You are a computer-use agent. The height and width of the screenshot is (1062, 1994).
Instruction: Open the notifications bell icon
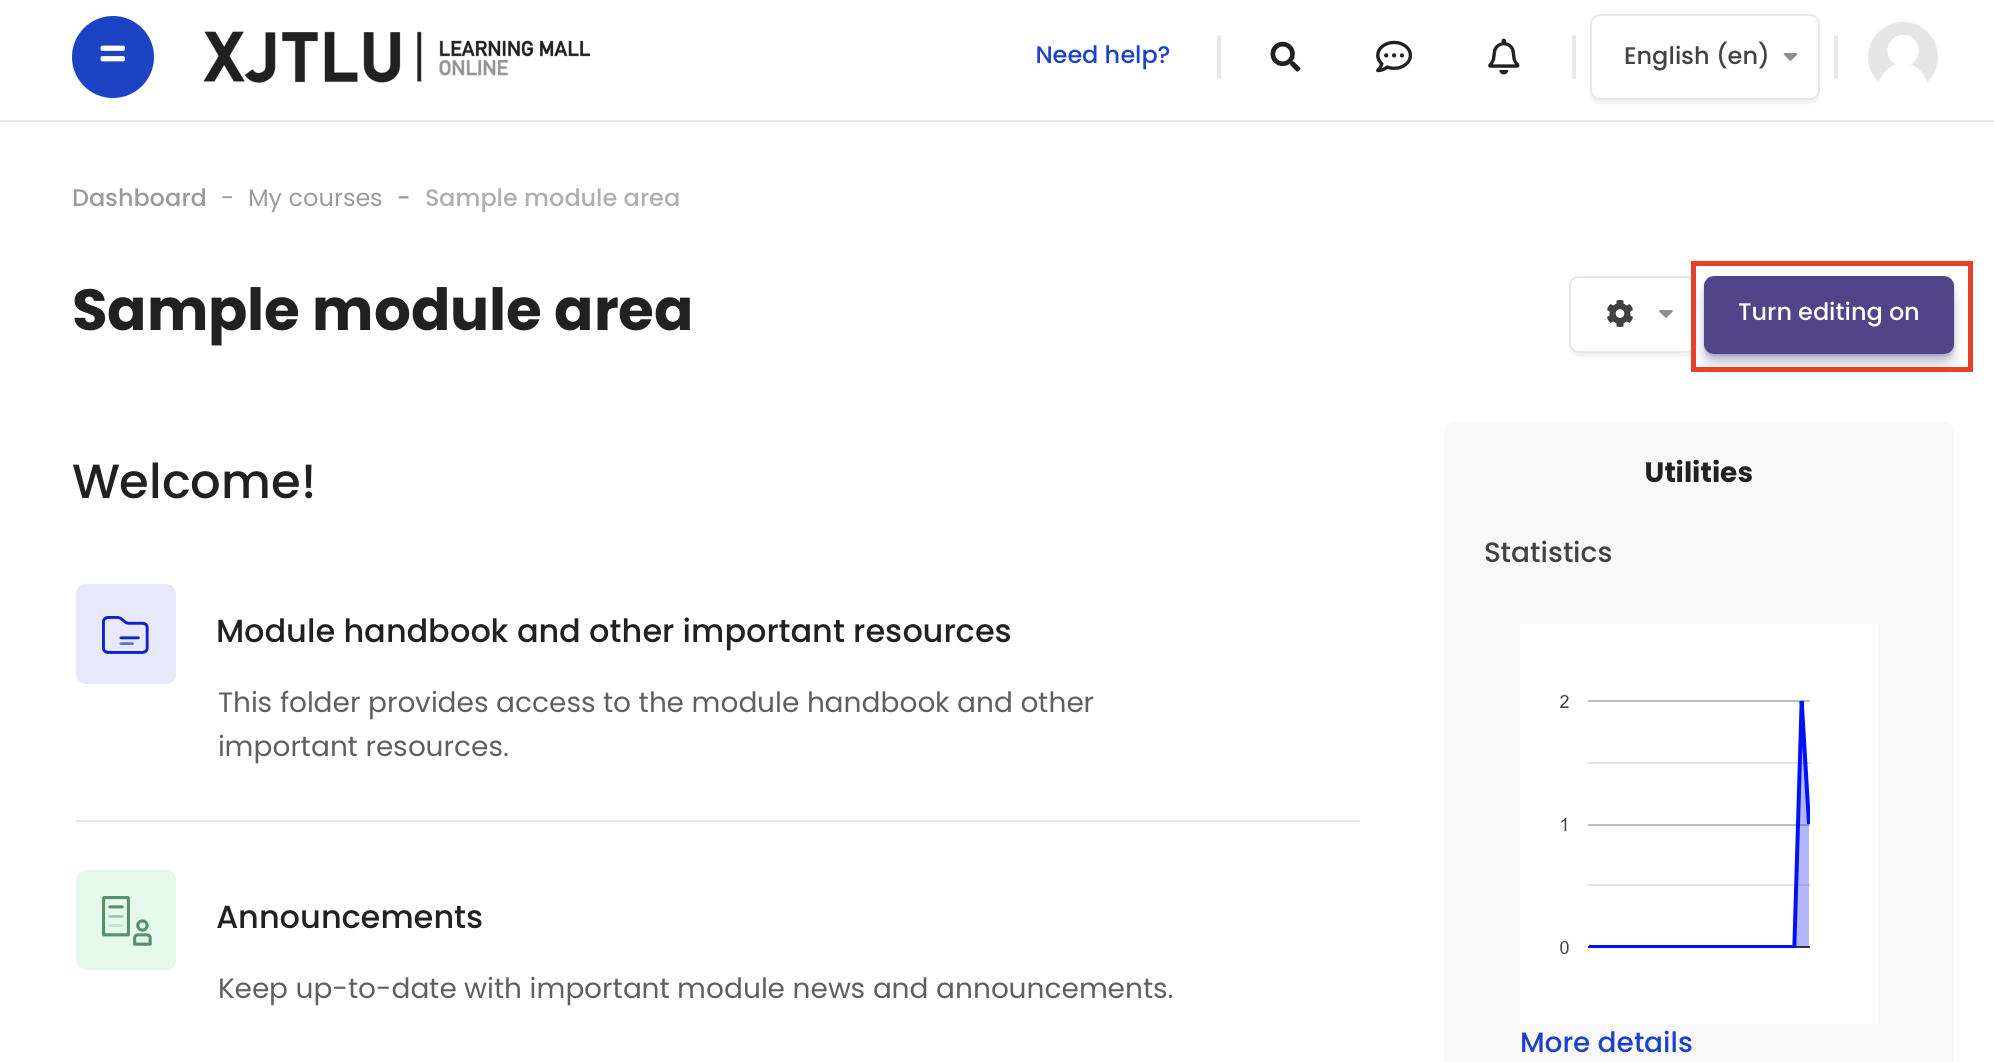pos(1503,57)
